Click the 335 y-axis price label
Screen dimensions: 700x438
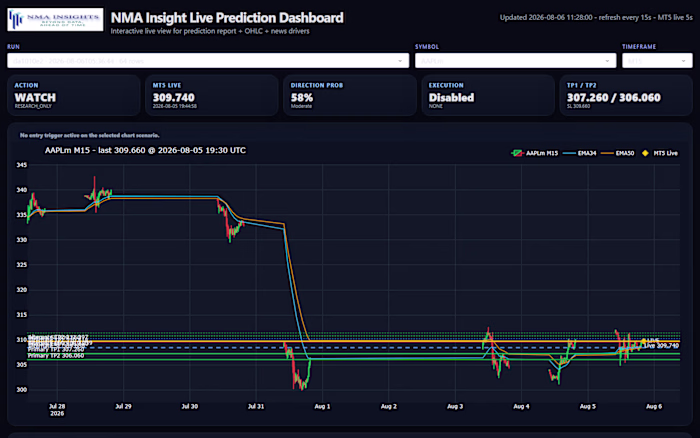(x=21, y=215)
